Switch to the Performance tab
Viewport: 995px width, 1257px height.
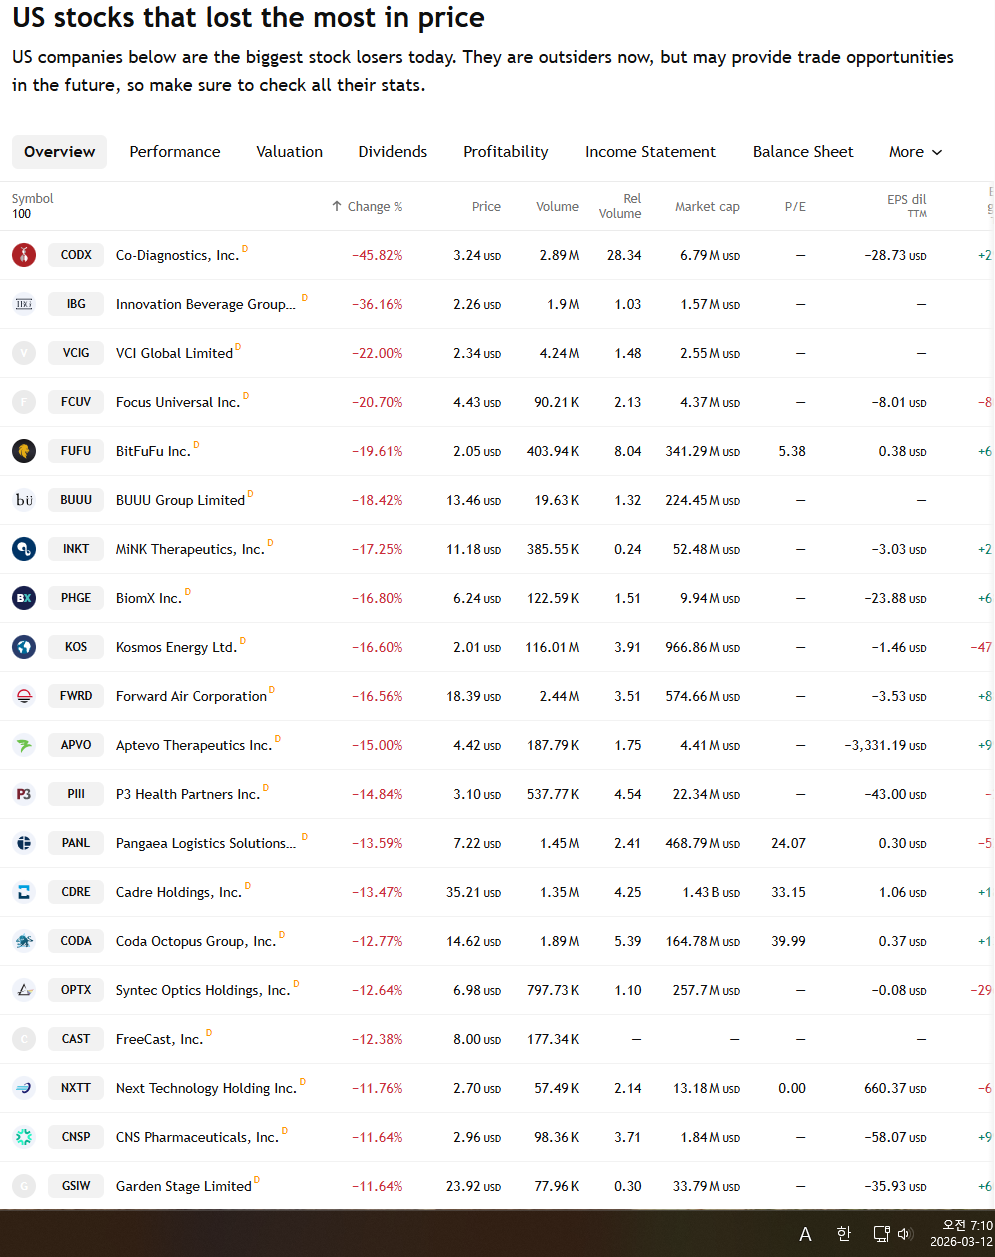point(175,152)
